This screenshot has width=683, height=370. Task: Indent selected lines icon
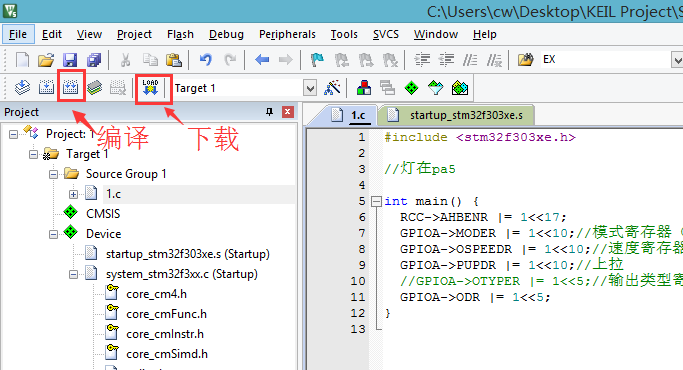[x=422, y=60]
